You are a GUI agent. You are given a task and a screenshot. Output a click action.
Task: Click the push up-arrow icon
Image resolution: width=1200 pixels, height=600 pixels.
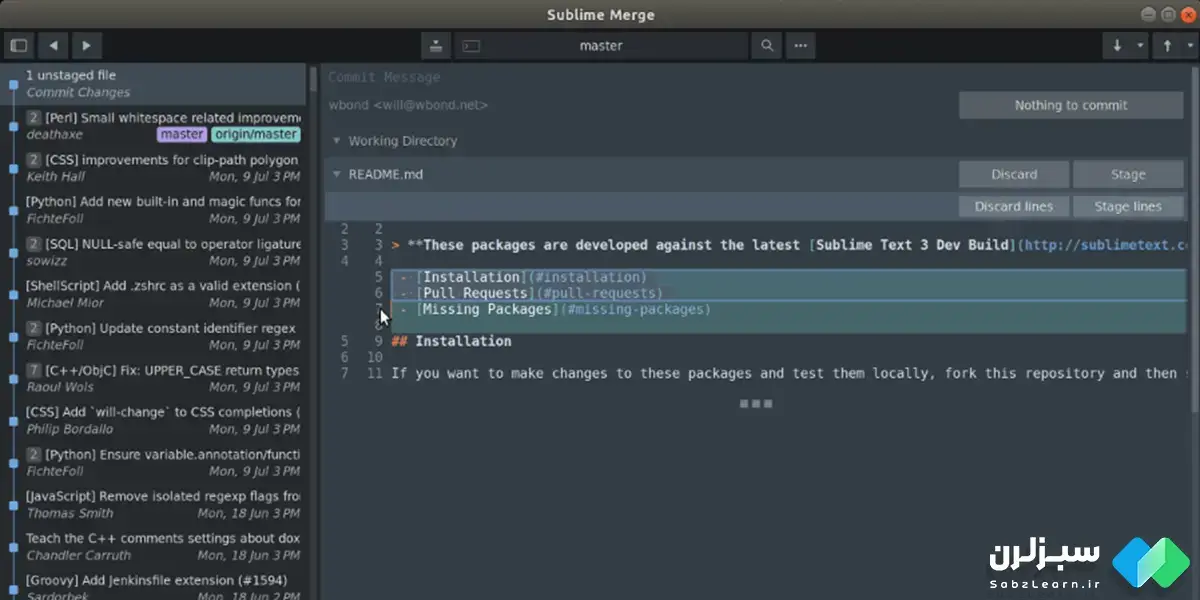point(1167,45)
